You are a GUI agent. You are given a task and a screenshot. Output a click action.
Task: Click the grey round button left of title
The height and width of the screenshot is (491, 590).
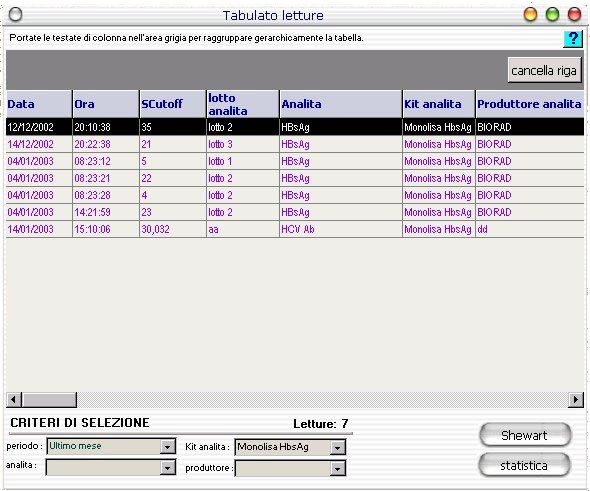(15, 15)
